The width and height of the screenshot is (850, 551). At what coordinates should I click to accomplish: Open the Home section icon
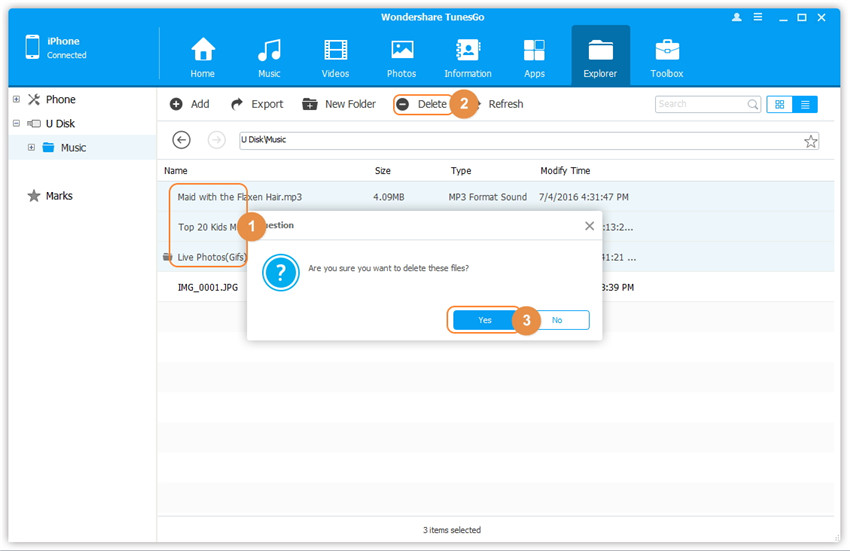tap(203, 50)
